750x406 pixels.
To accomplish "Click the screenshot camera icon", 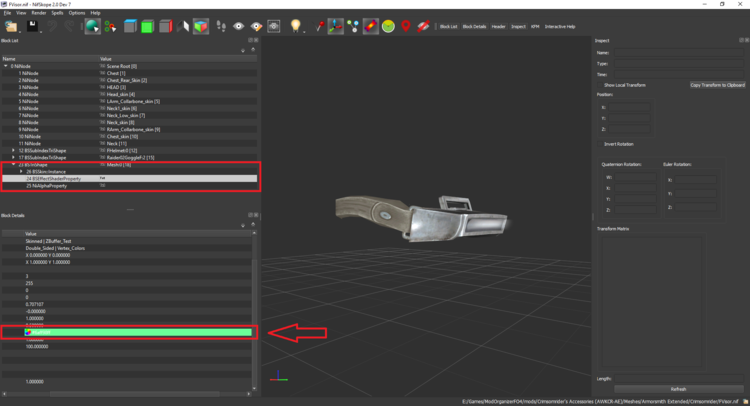I will tap(274, 26).
